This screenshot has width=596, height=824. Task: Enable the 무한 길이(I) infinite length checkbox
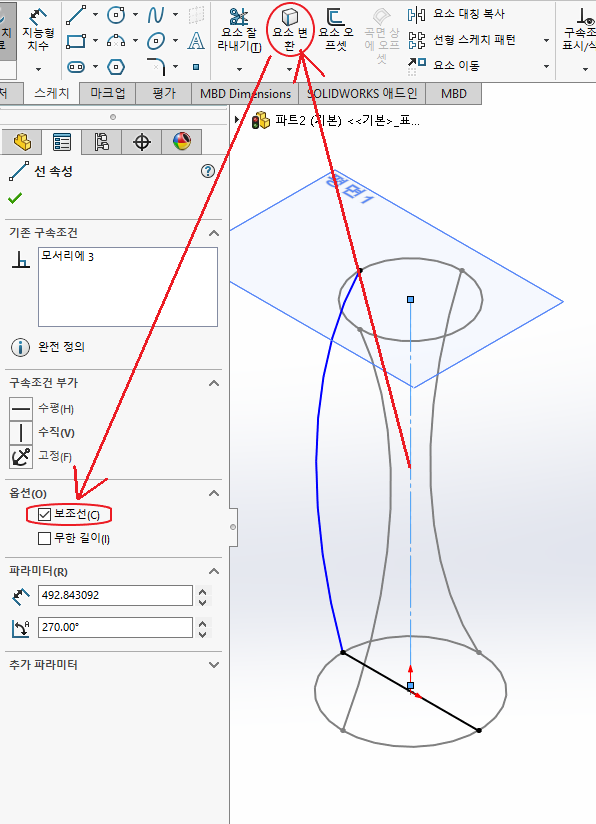coord(45,538)
